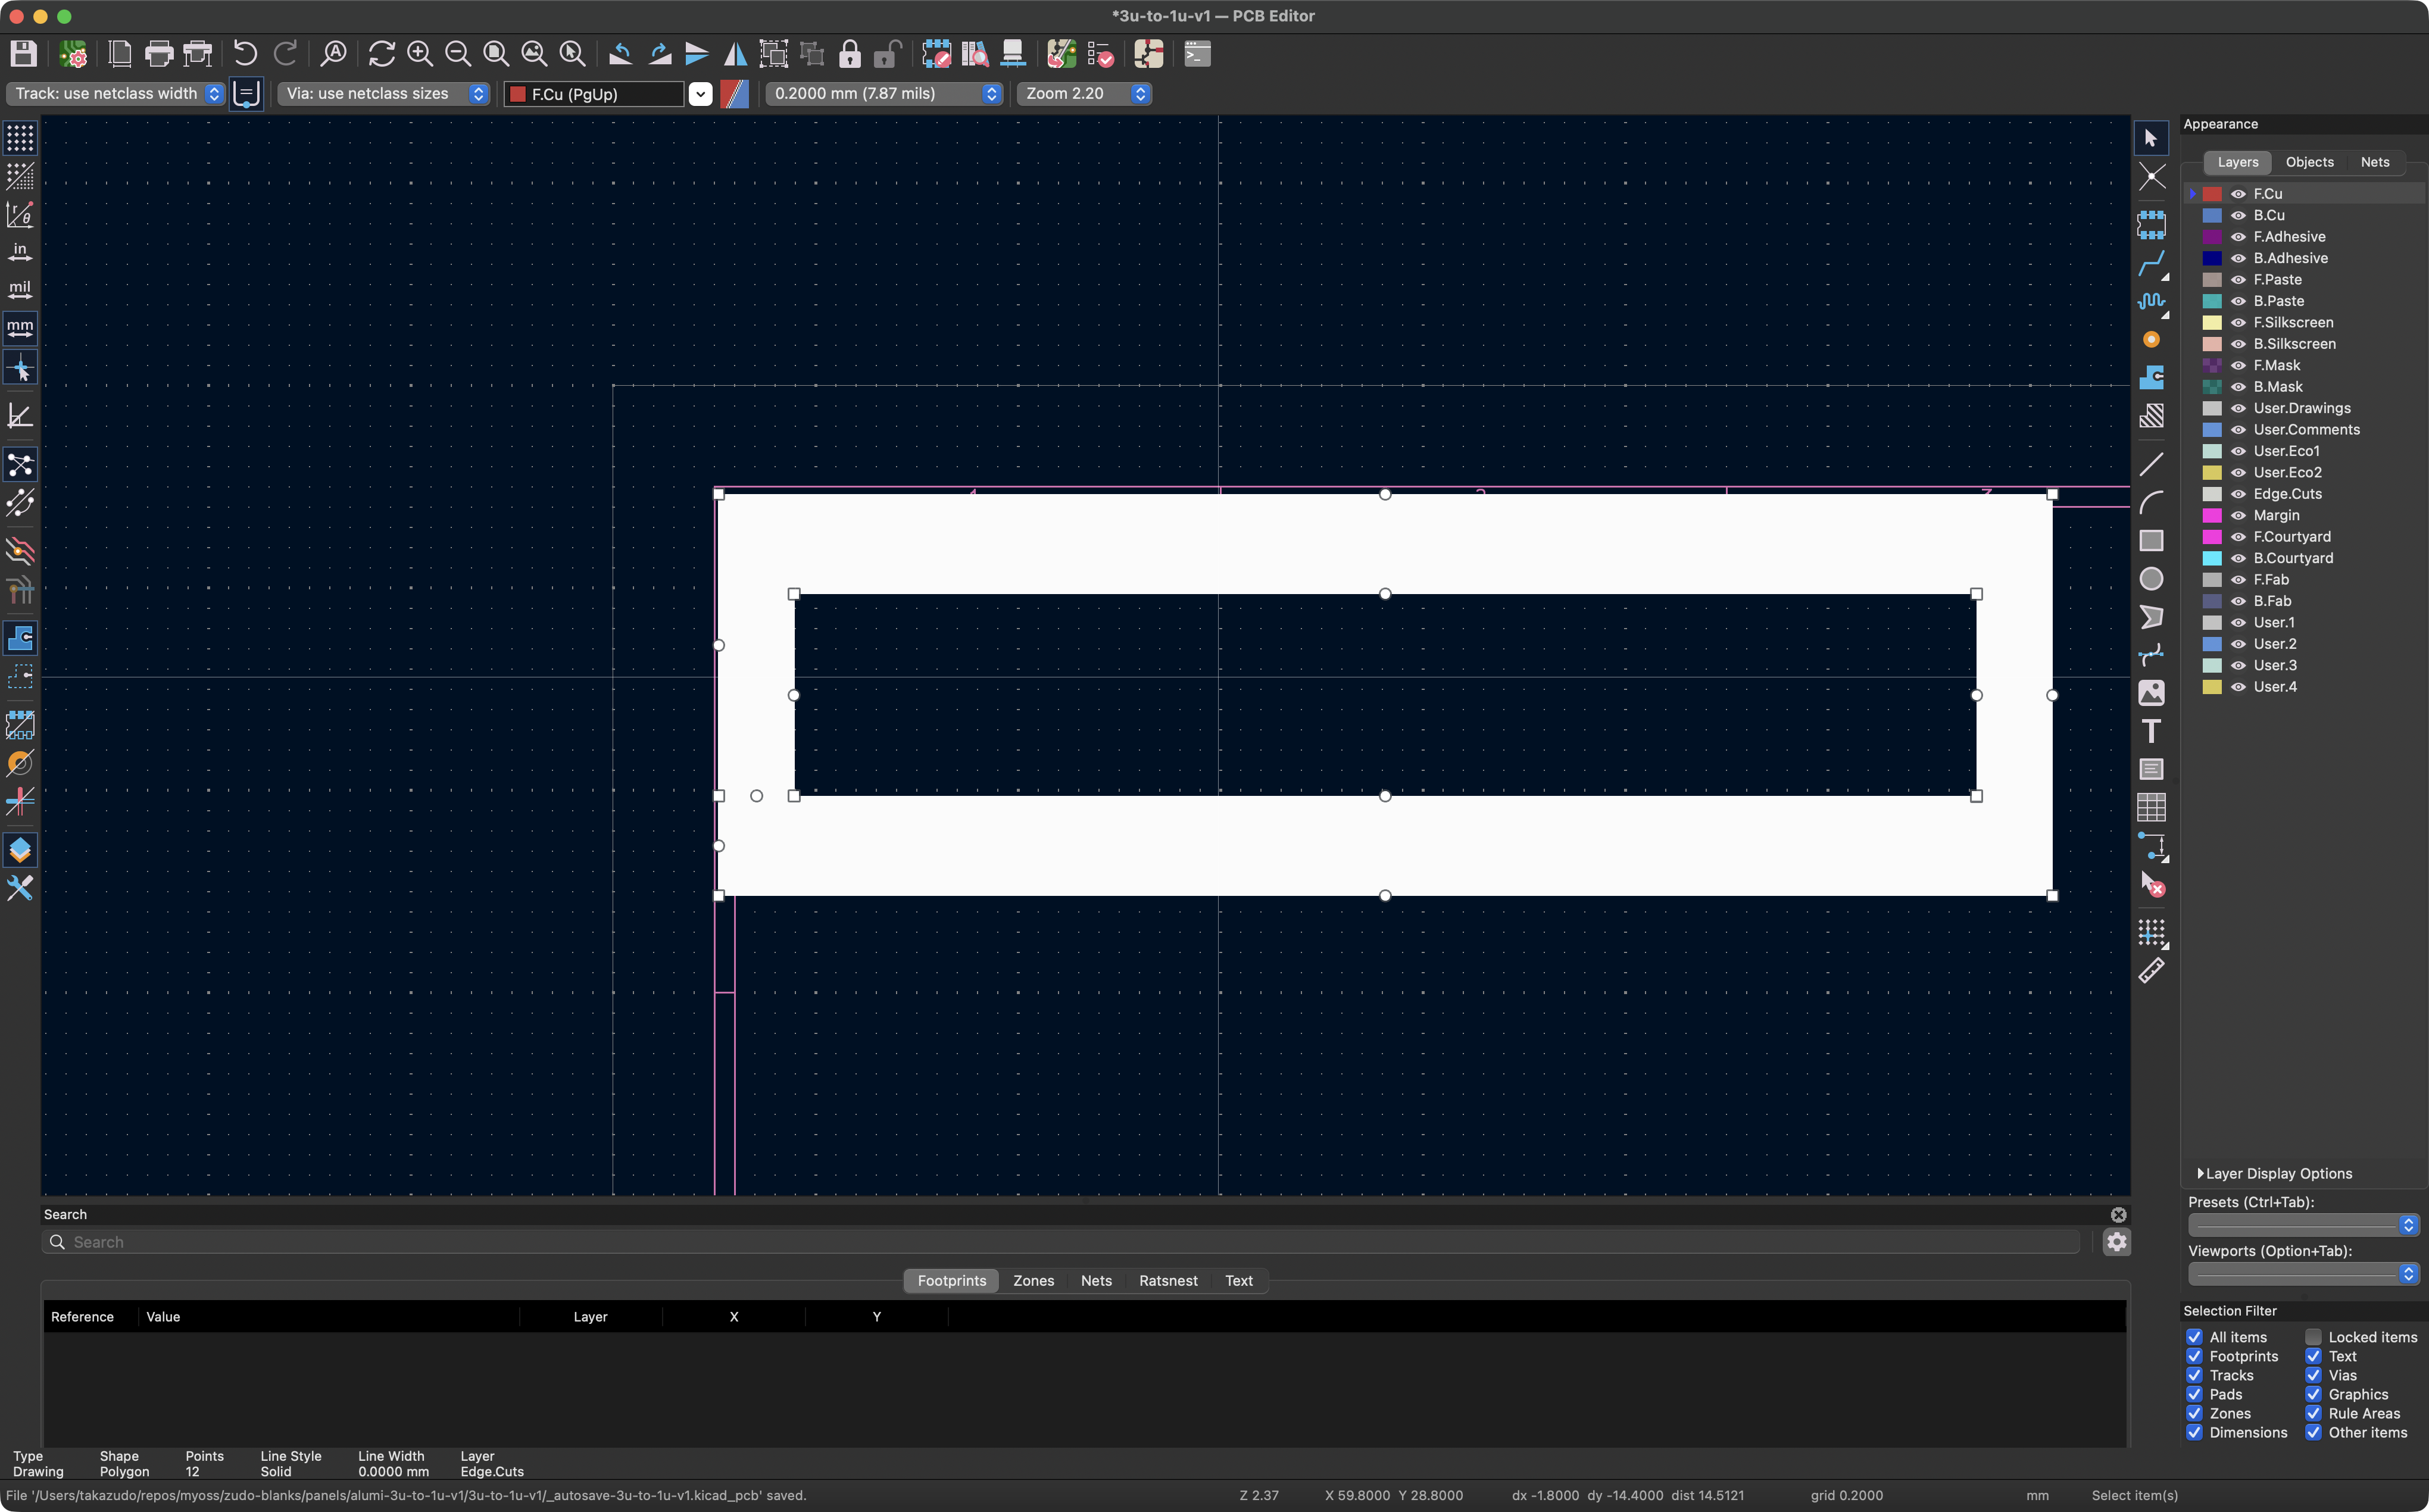Select the Draw rectangle tool
This screenshot has width=2429, height=1512.
pyautogui.click(x=2151, y=541)
